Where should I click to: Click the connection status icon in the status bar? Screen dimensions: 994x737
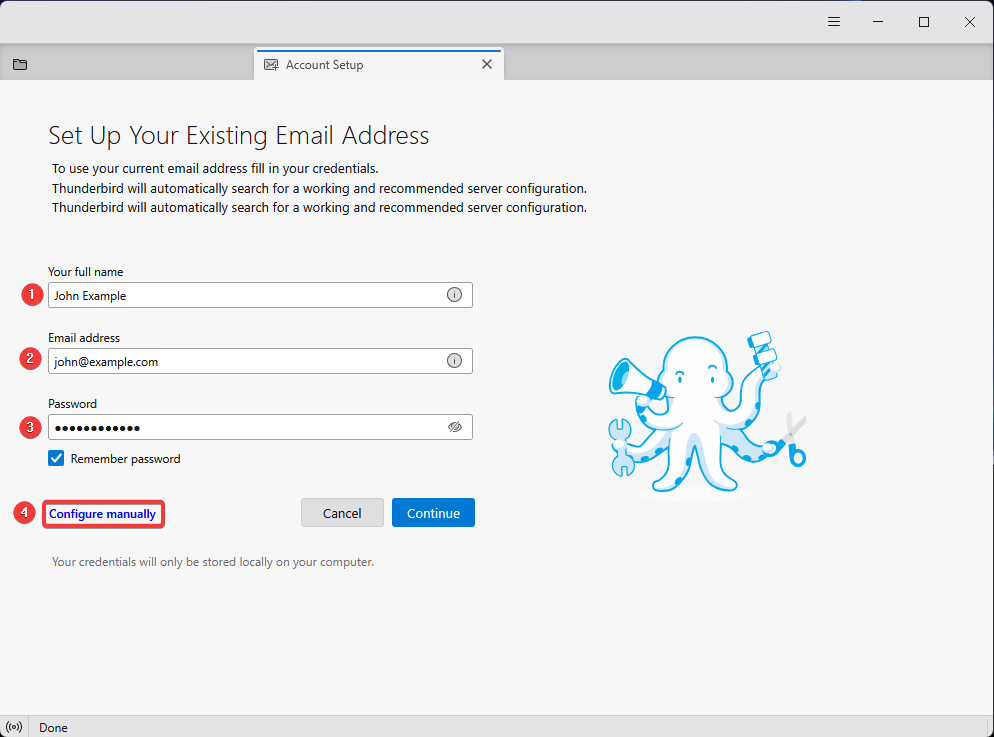click(14, 727)
